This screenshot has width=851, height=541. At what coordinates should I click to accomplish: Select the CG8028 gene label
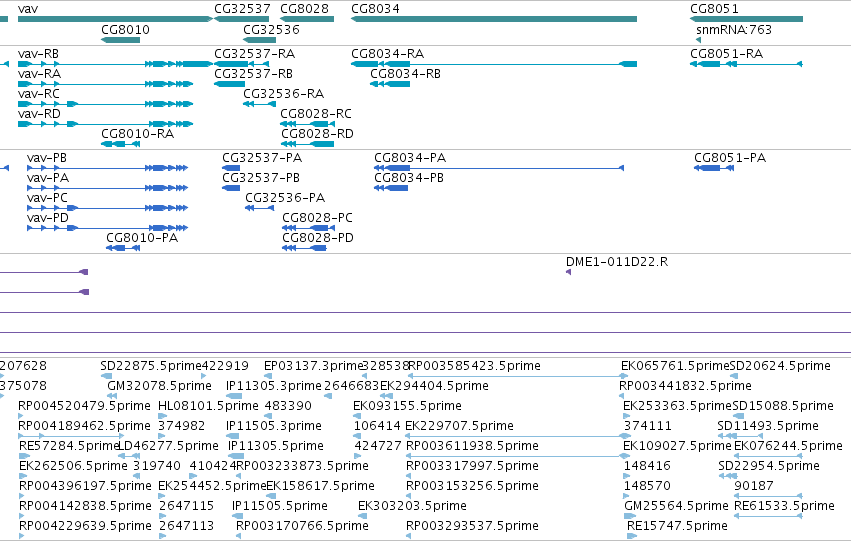click(304, 9)
